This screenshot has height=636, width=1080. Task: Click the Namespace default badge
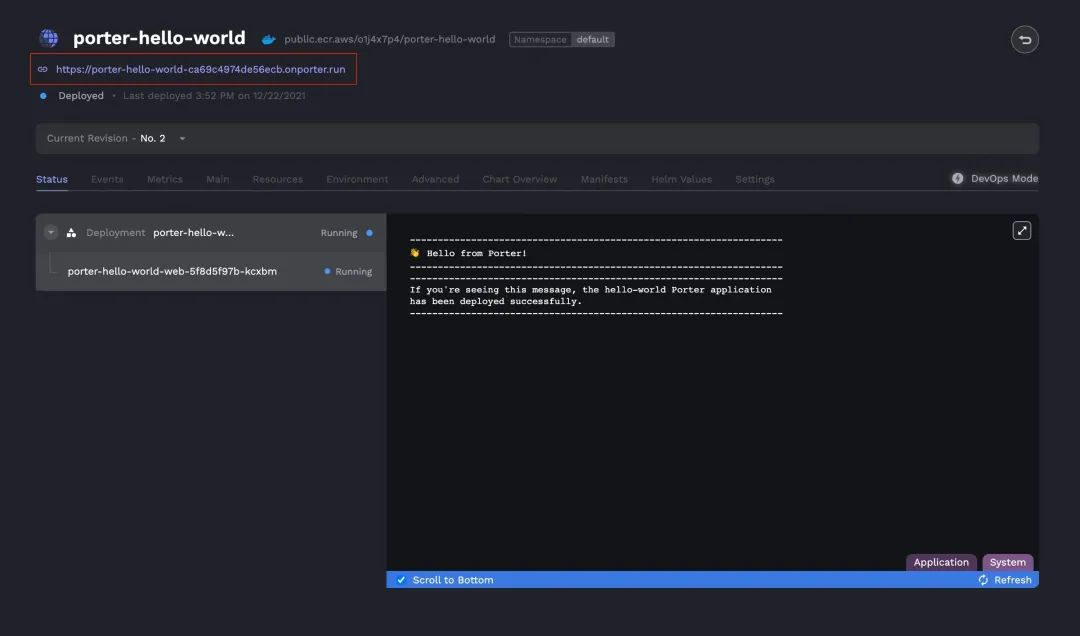point(561,39)
